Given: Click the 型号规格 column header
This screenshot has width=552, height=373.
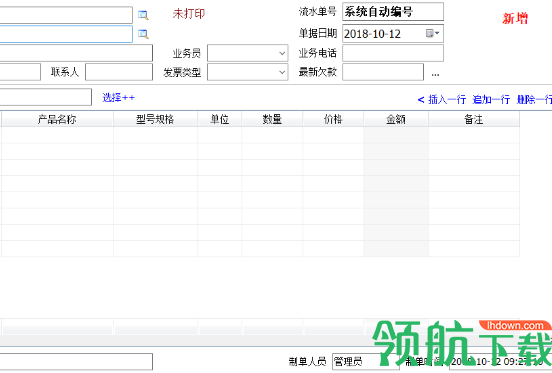Looking at the screenshot, I should [x=155, y=119].
